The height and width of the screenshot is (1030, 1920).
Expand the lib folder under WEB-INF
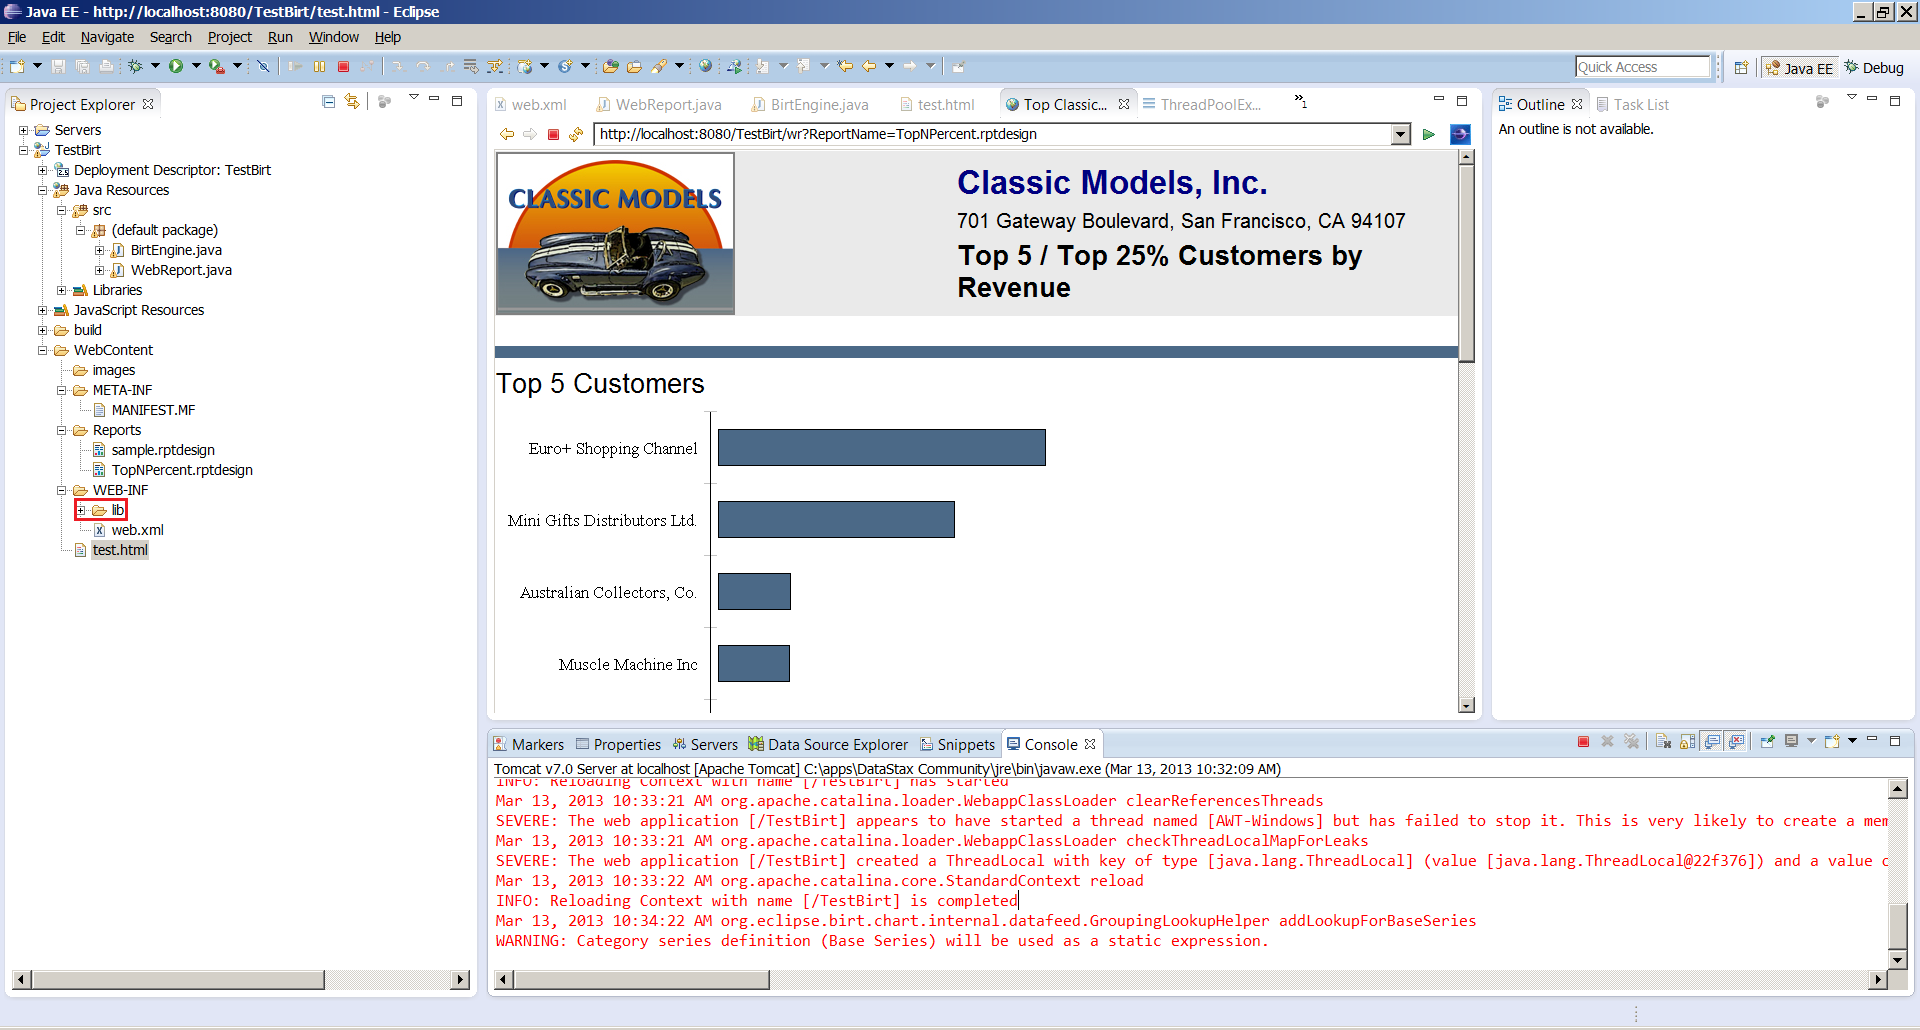pyautogui.click(x=81, y=510)
